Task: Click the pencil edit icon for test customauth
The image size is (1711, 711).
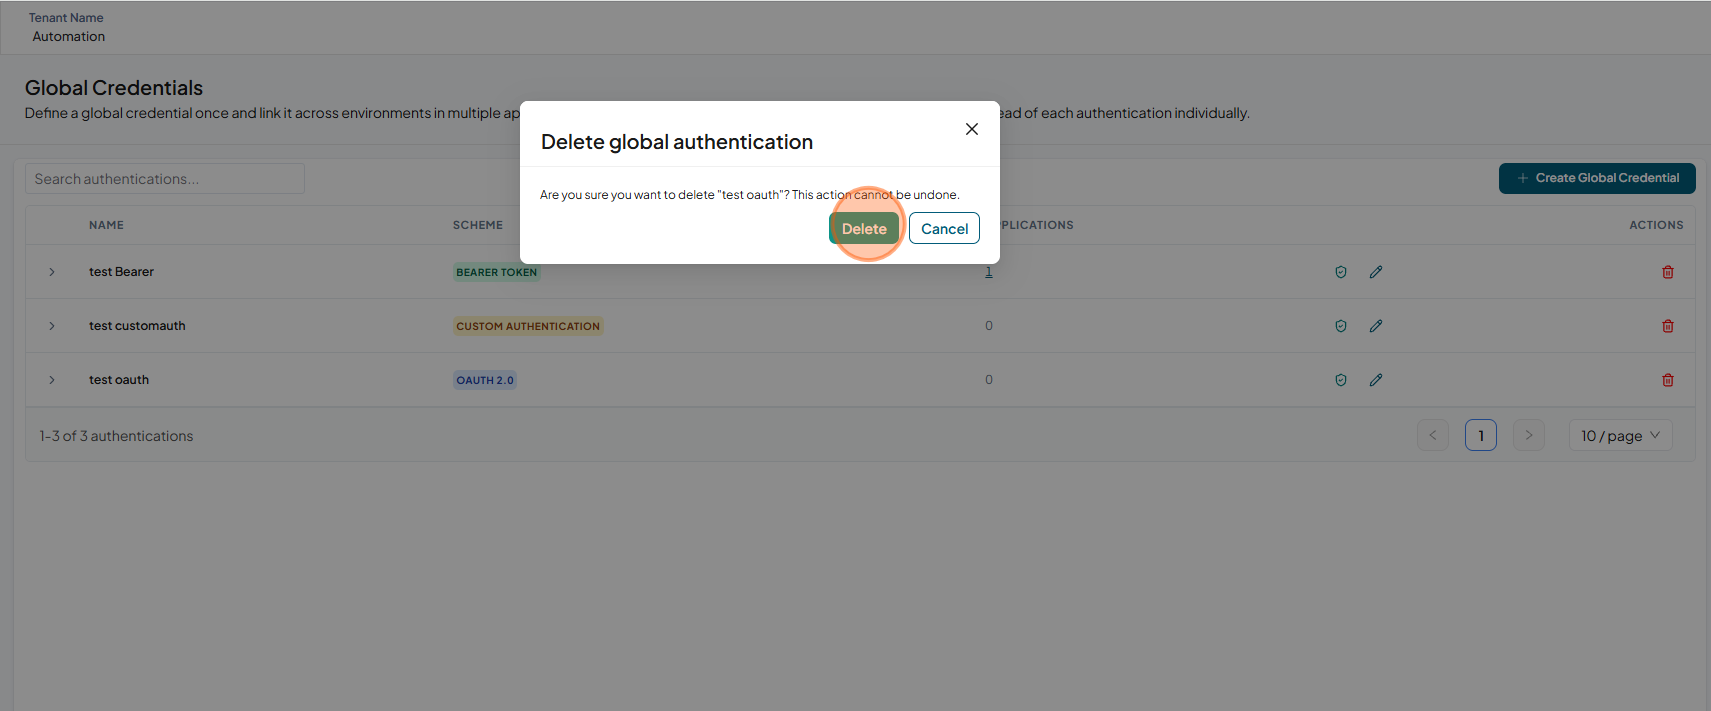Action: click(x=1376, y=326)
